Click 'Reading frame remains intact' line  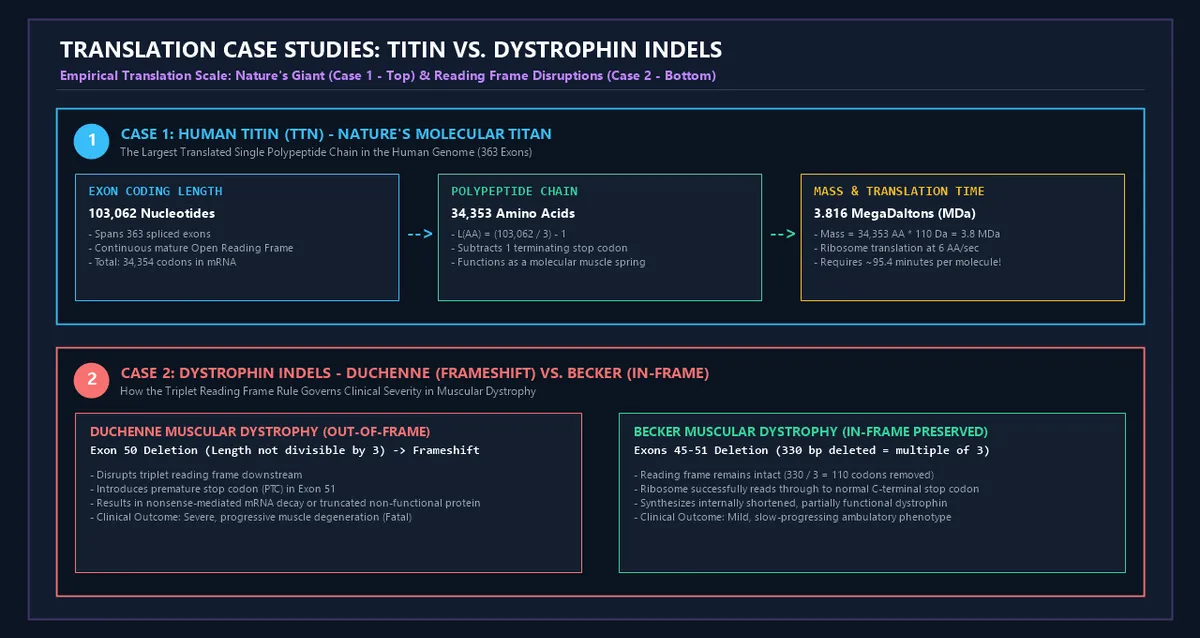(x=783, y=474)
